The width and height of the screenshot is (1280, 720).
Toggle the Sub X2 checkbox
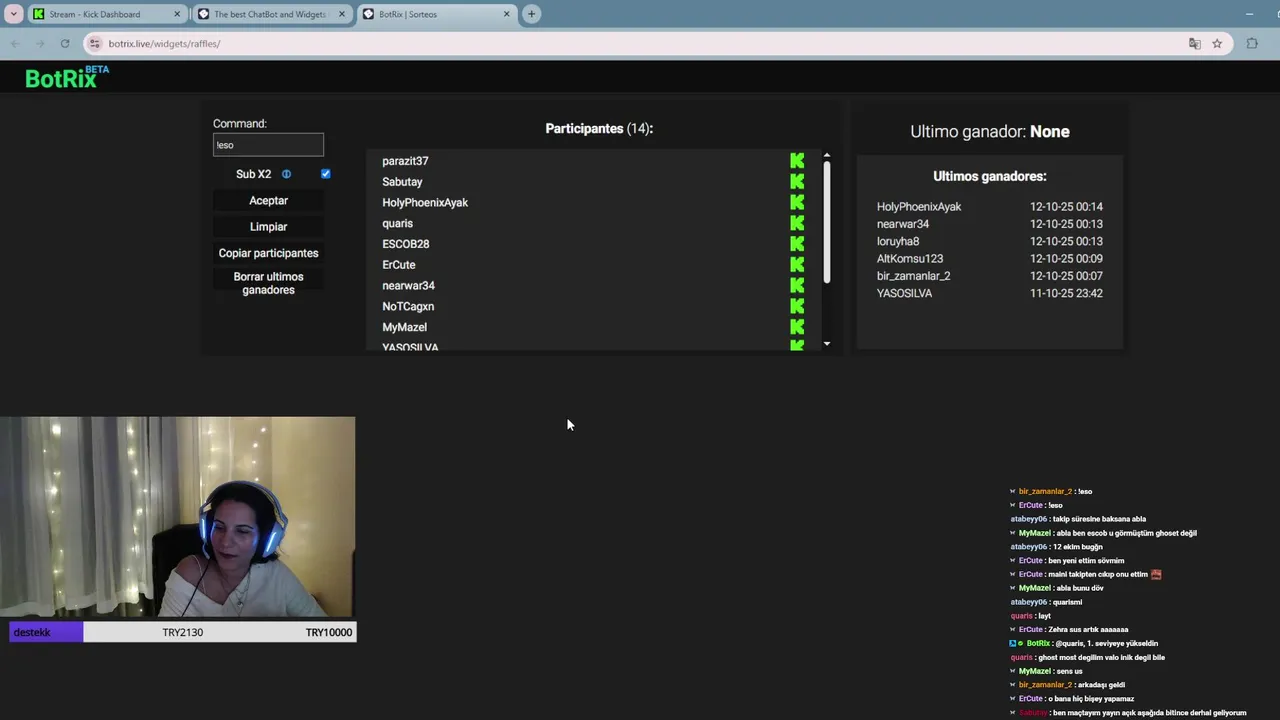325,174
